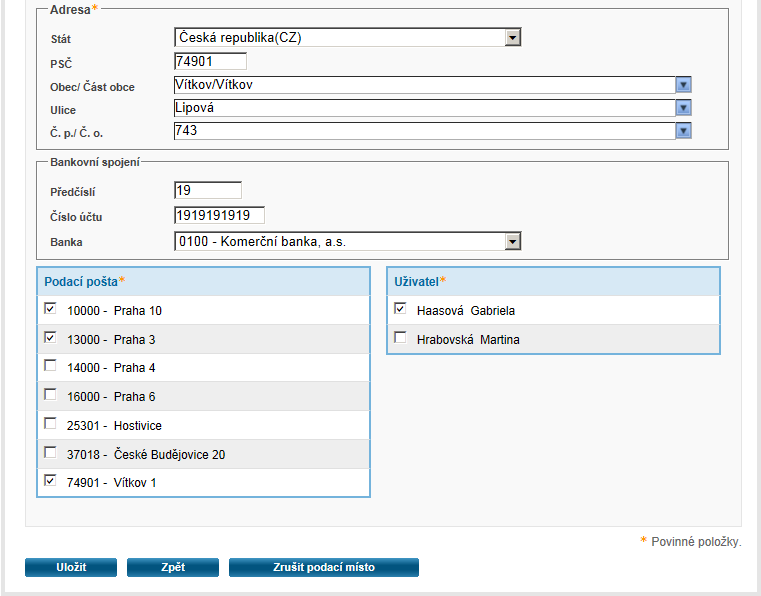Click the Zrušit podací místo button
The width and height of the screenshot is (761, 596).
pos(323,567)
